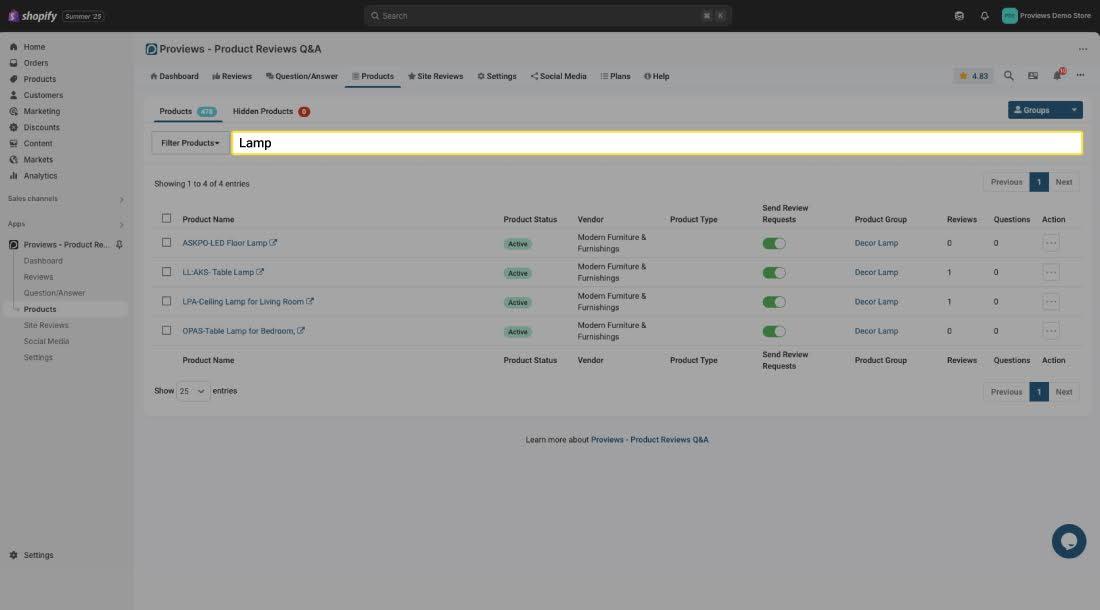Click the Decor Lamp group link in first row
Image resolution: width=1100 pixels, height=610 pixels.
876,243
